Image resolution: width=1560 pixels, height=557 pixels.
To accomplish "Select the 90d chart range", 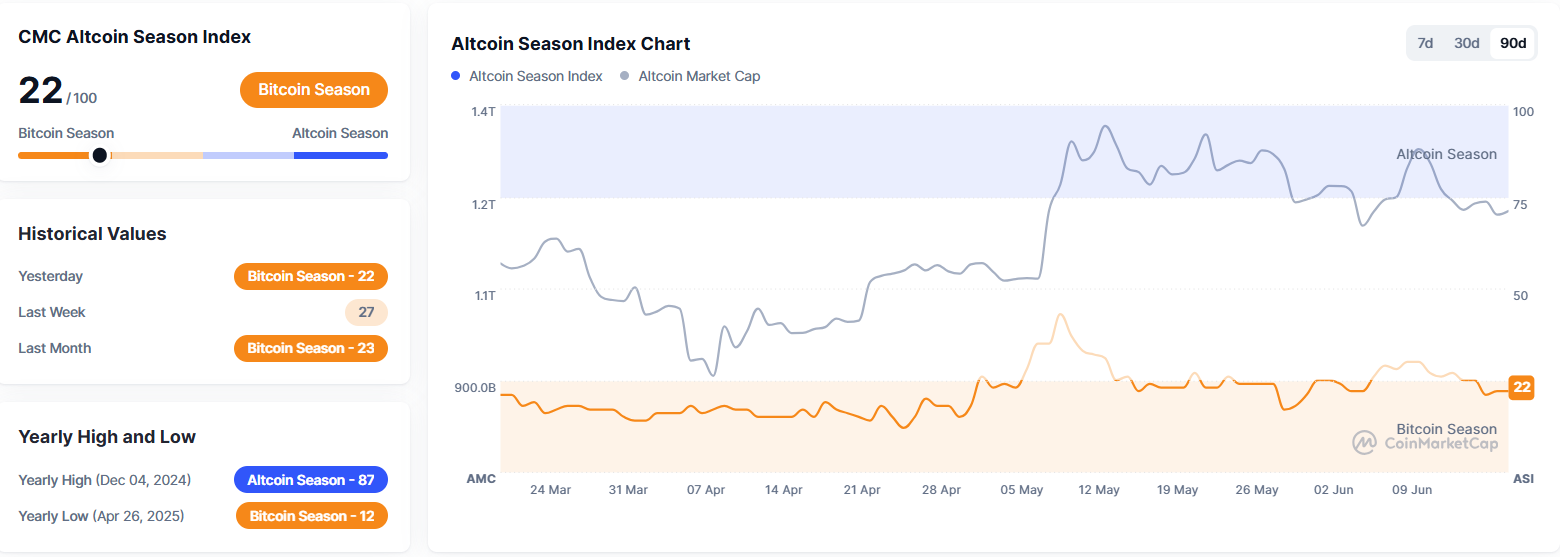I will pos(1513,43).
